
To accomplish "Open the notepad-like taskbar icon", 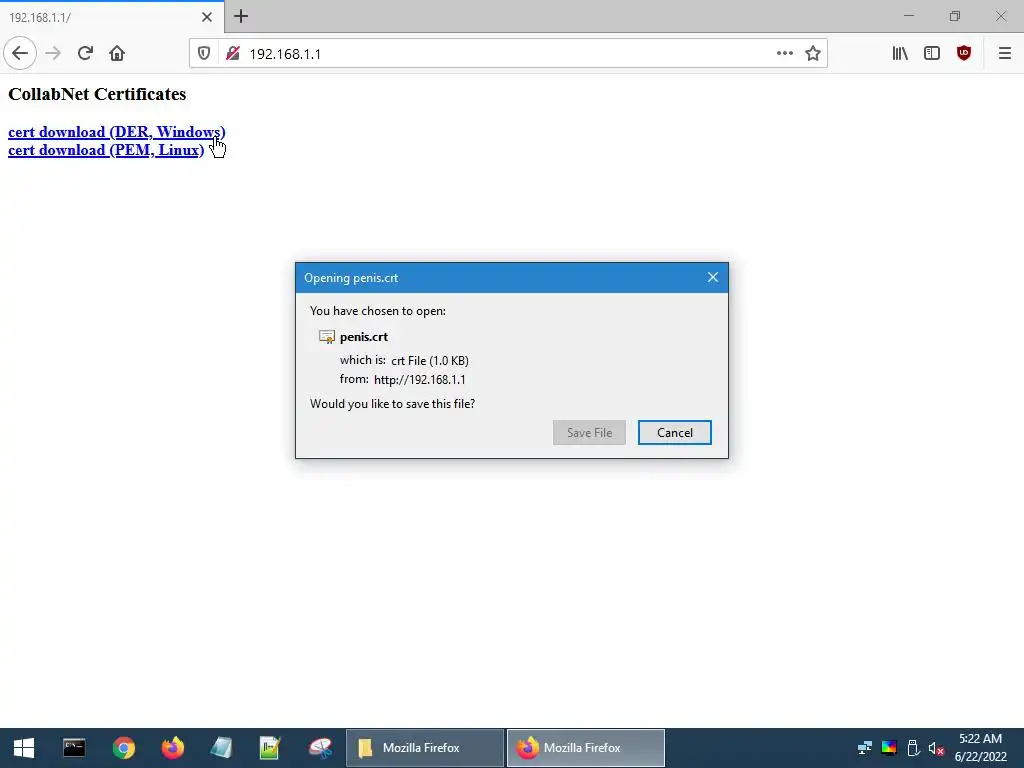I will tap(221, 748).
